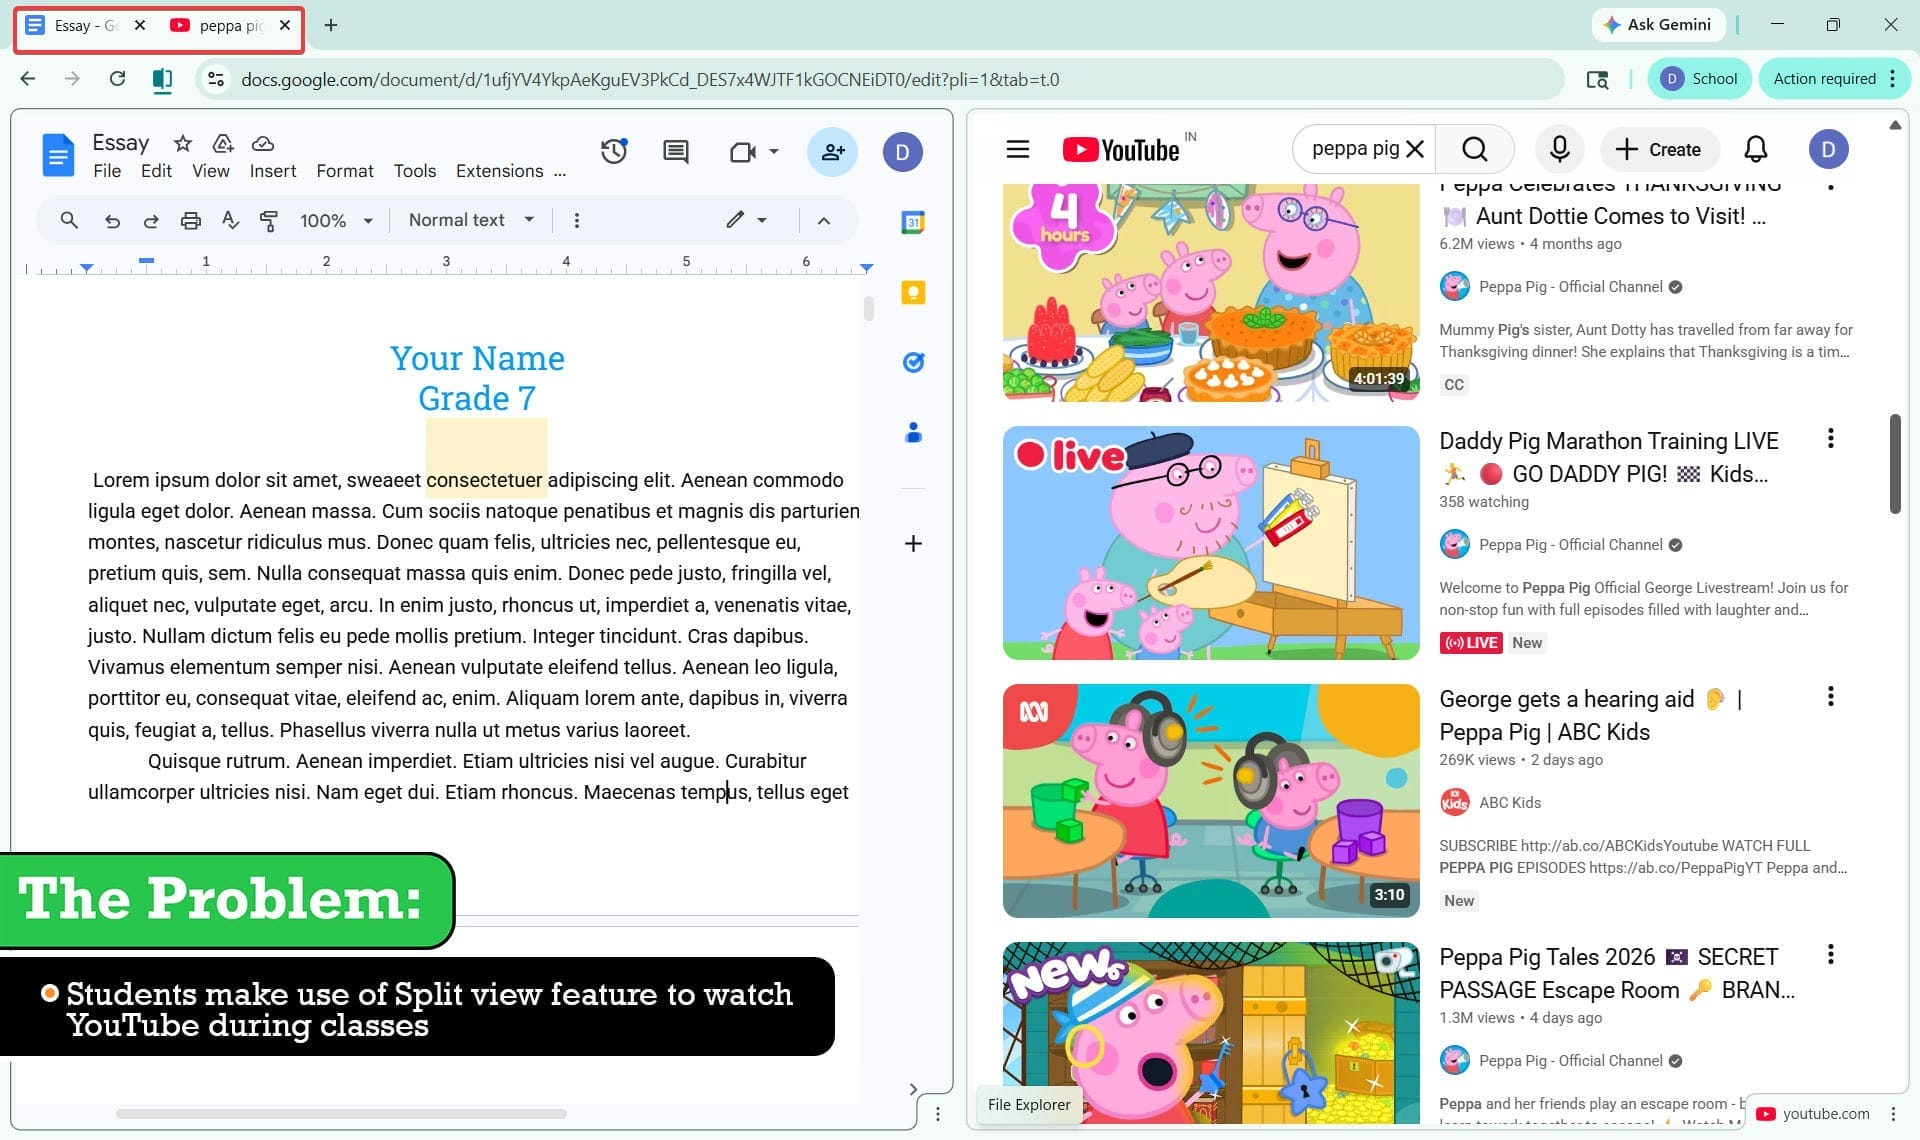Open YouTube notifications bell

(x=1755, y=149)
